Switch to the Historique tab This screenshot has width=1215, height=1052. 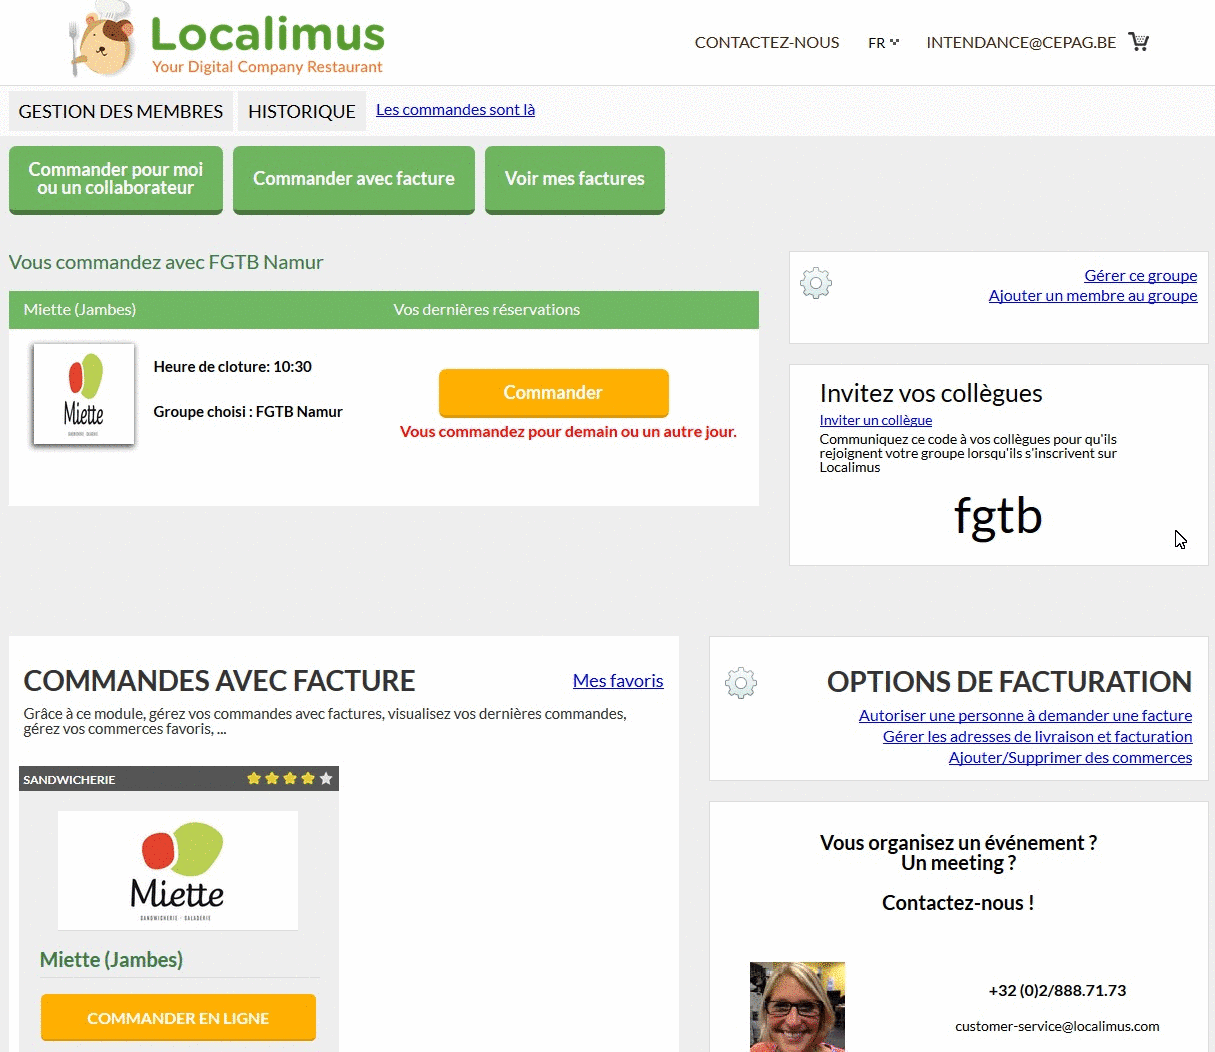[302, 111]
